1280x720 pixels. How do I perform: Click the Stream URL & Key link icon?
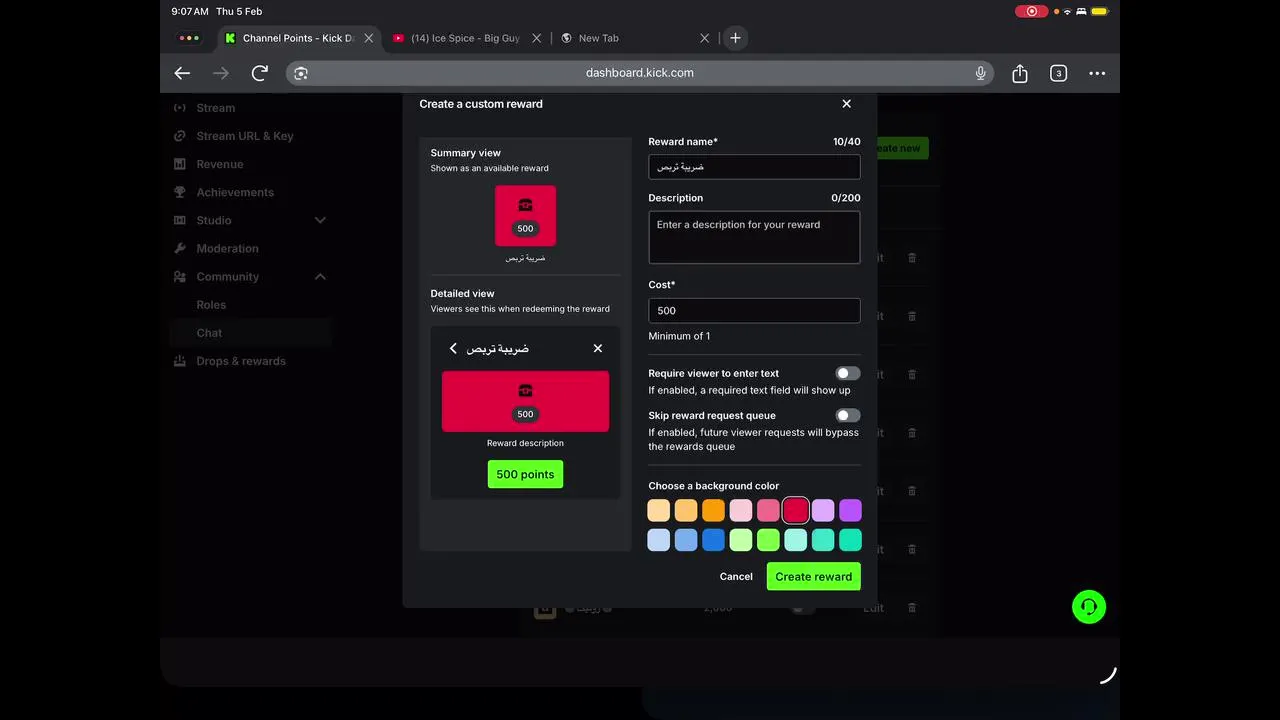click(180, 136)
